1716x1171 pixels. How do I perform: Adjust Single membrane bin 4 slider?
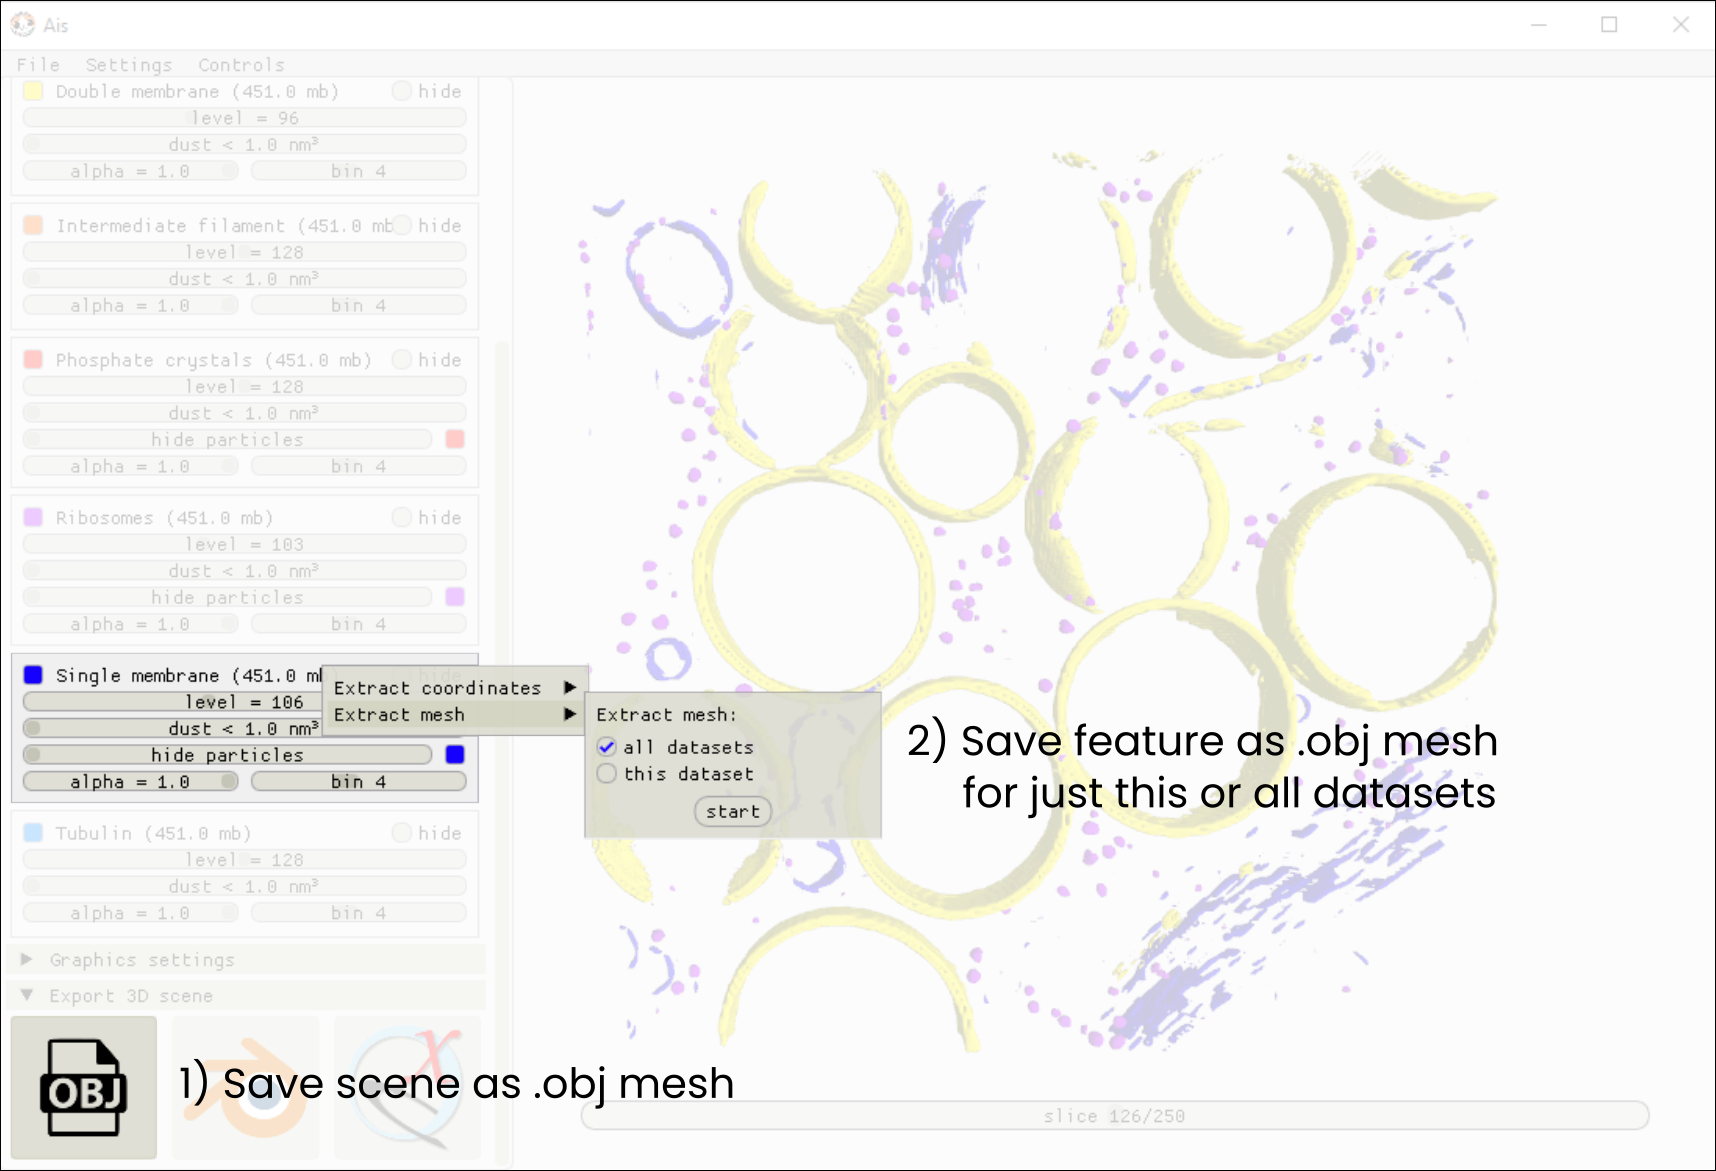[359, 782]
